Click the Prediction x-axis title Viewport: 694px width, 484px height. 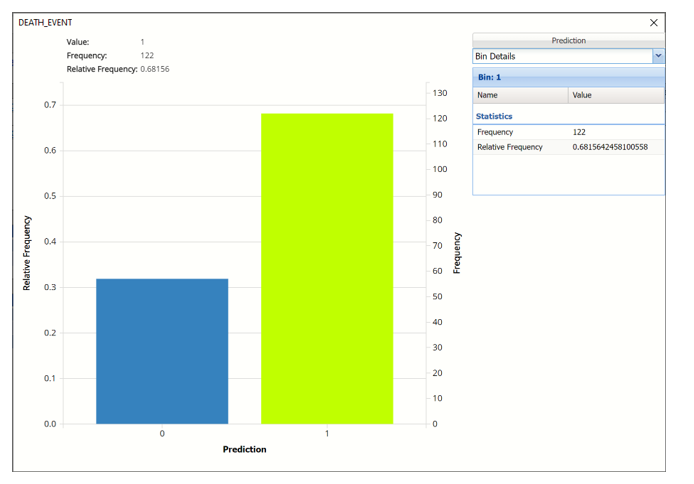pyautogui.click(x=244, y=450)
